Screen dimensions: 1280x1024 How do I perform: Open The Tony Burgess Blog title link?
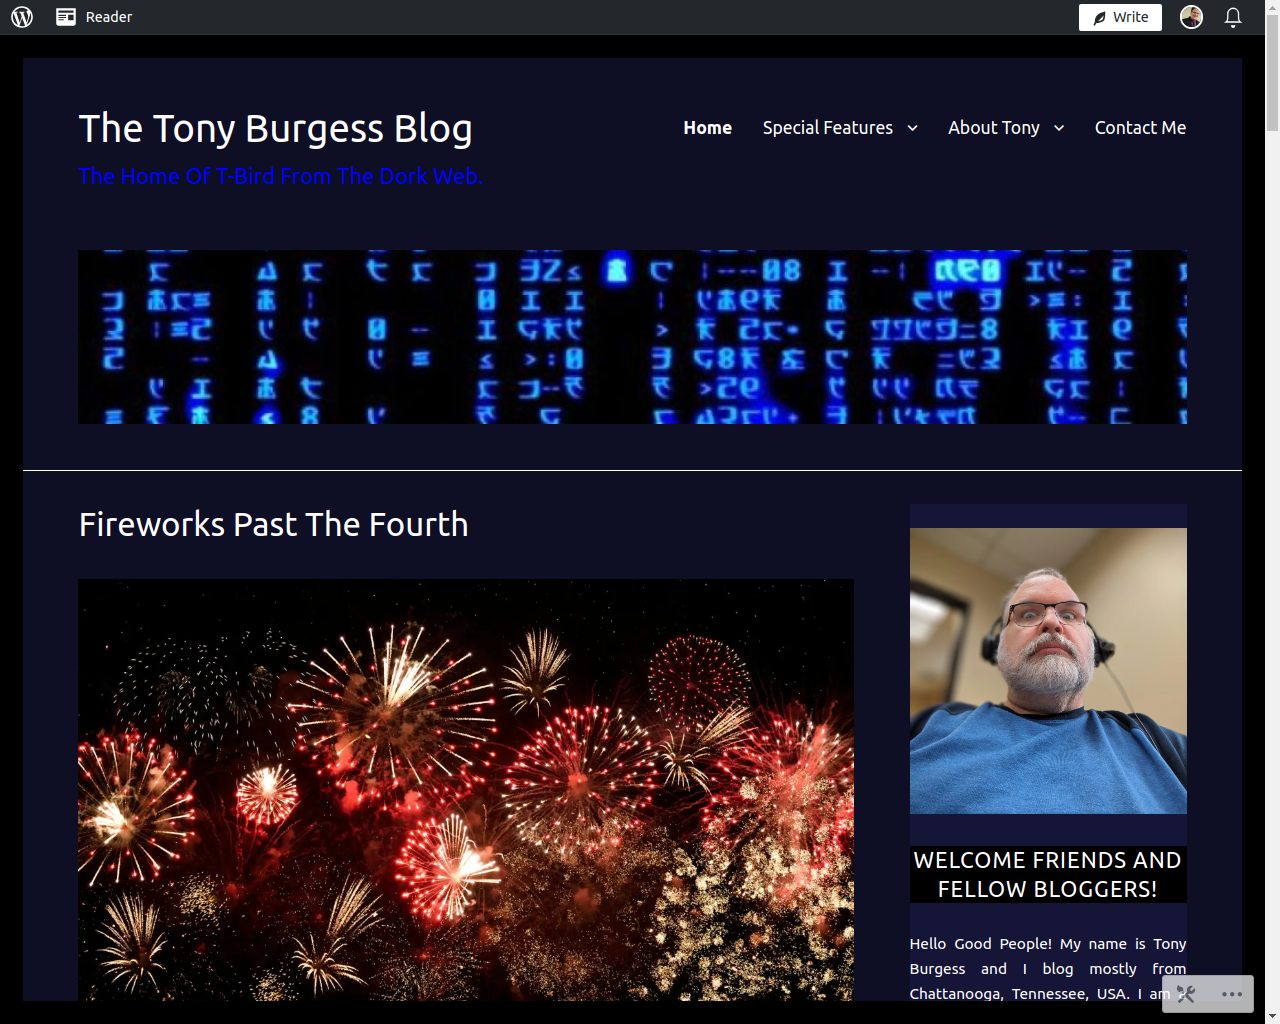click(275, 129)
